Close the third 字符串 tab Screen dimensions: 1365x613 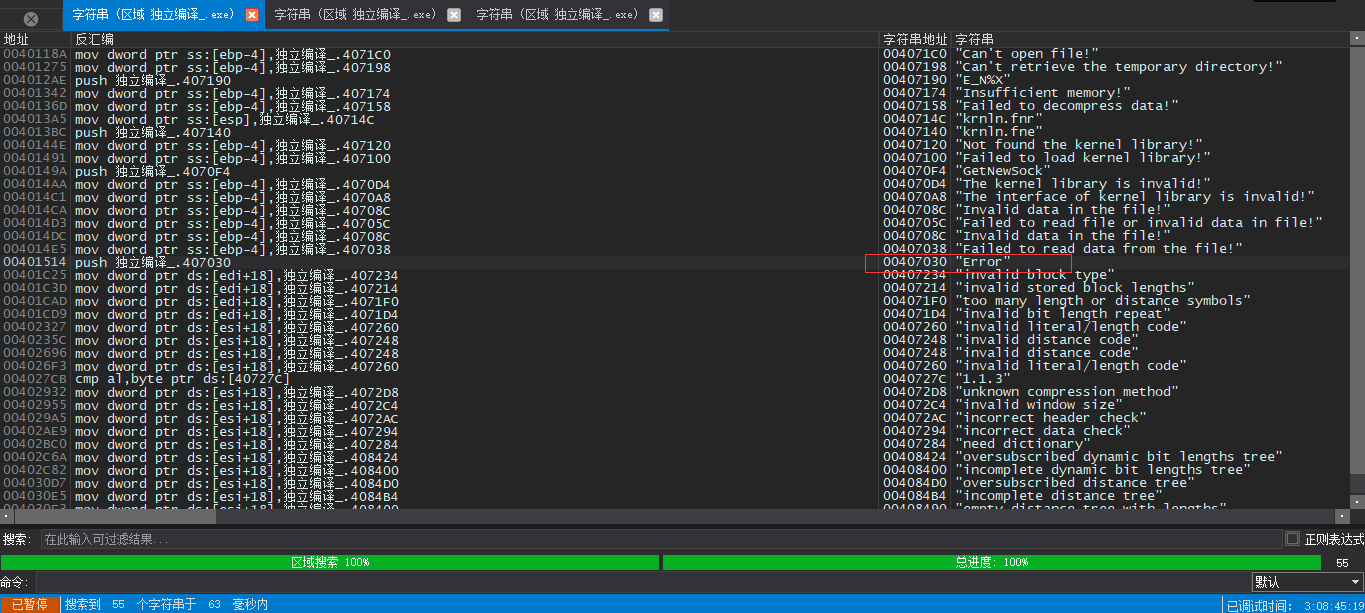click(x=655, y=15)
